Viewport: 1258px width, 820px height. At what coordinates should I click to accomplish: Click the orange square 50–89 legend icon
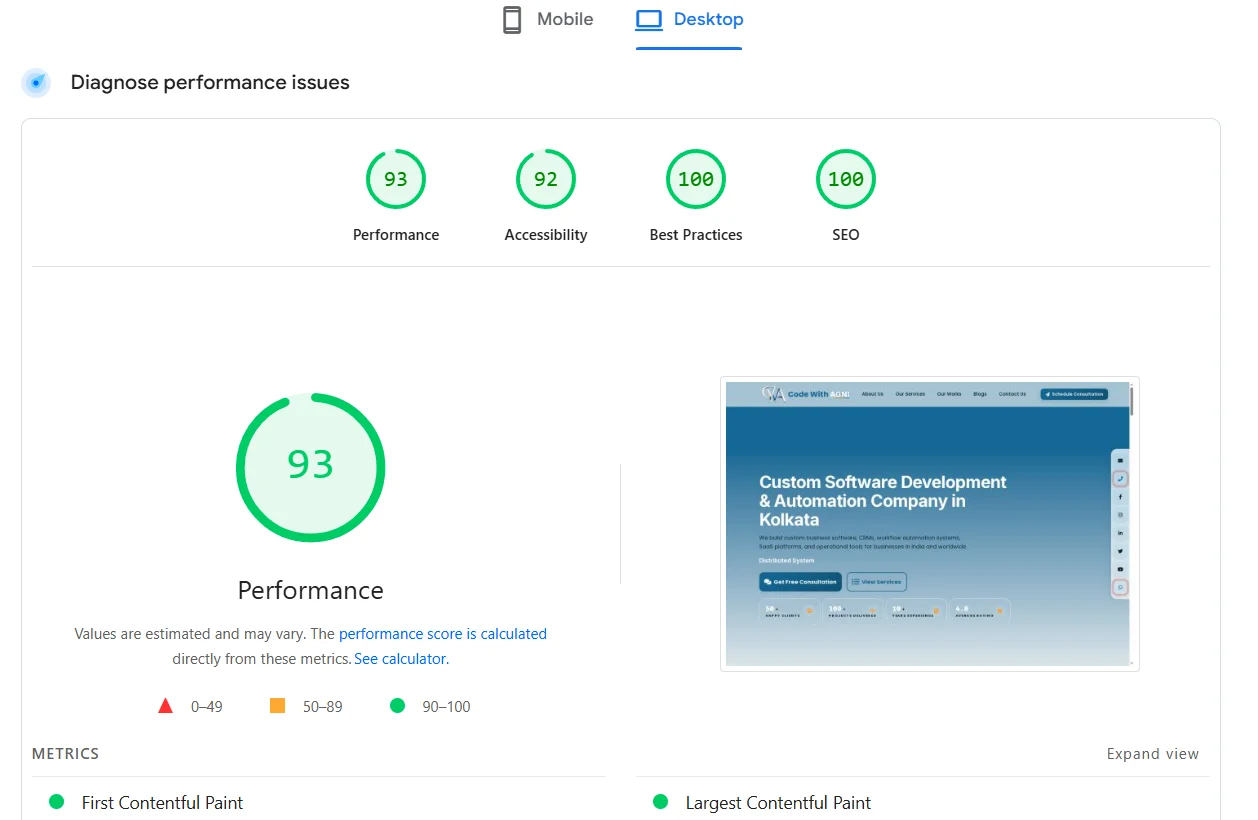pos(278,706)
